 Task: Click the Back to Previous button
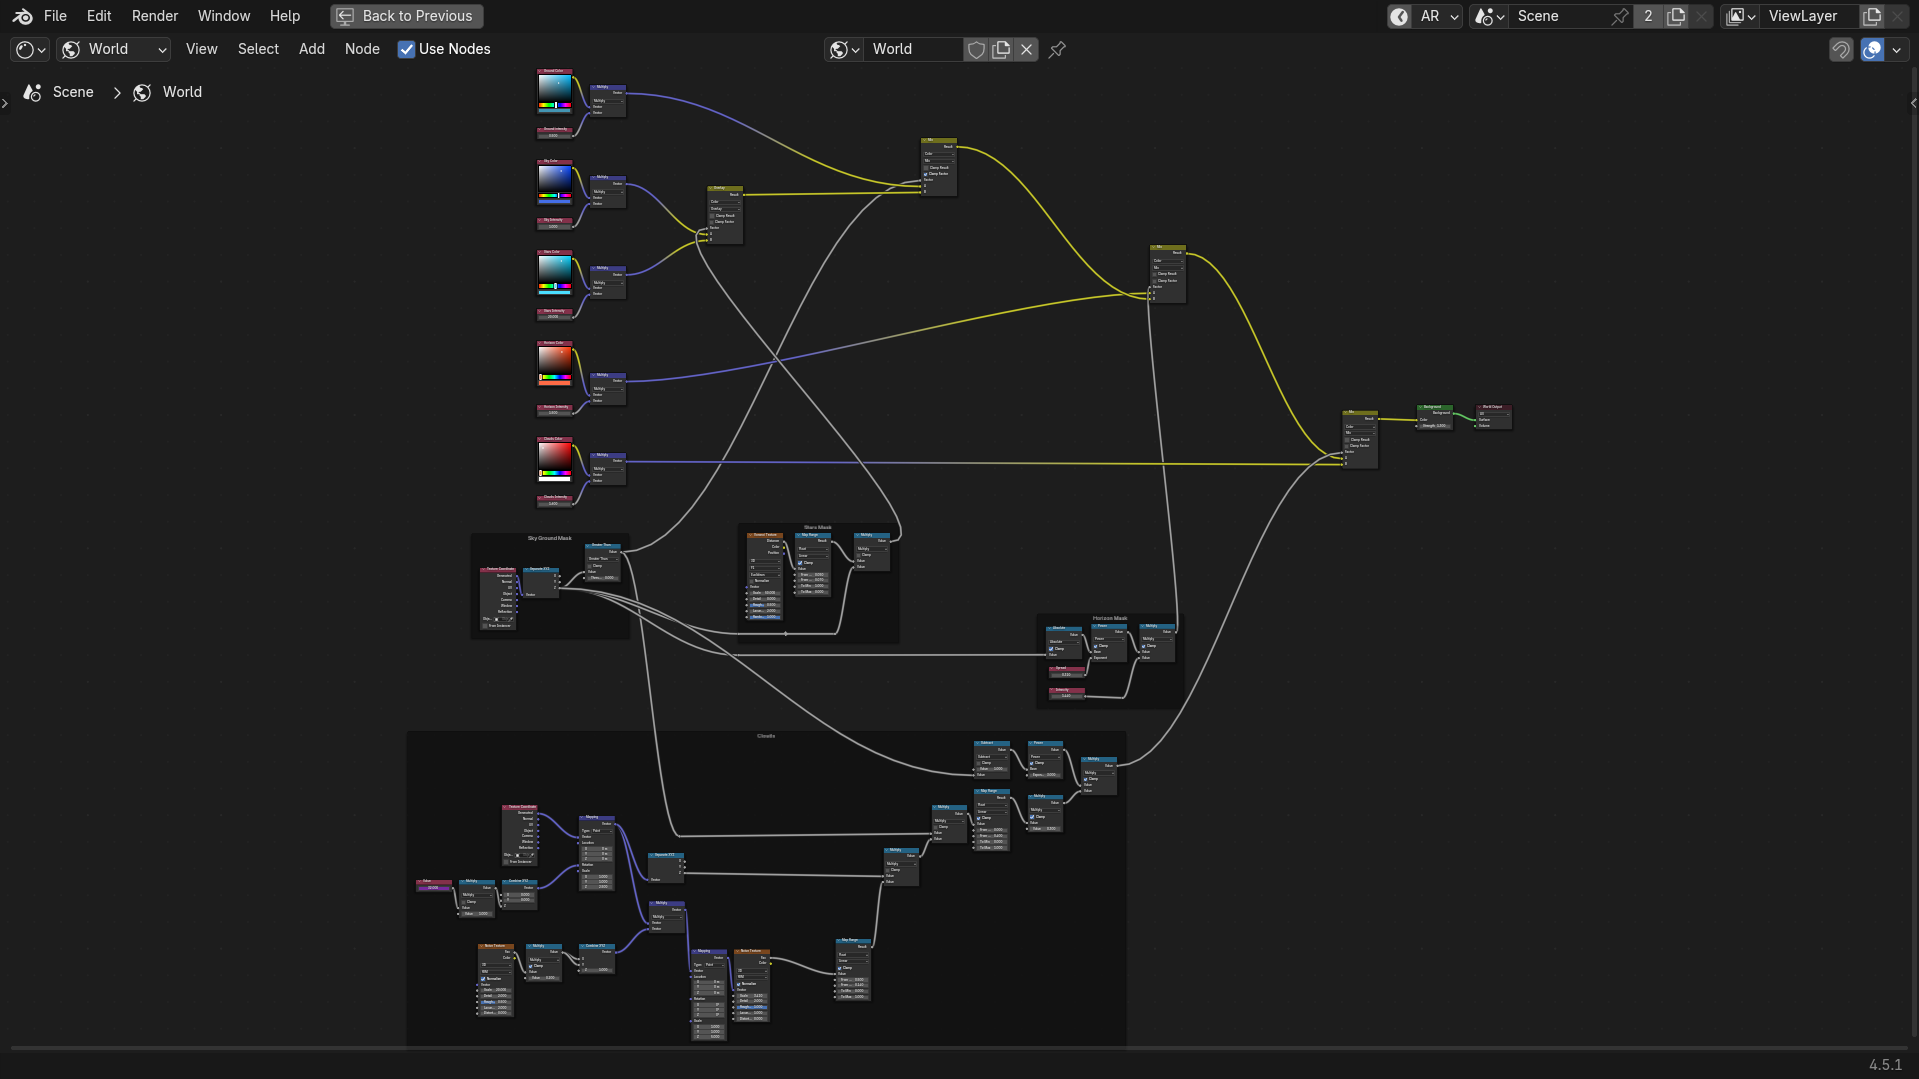pyautogui.click(x=406, y=16)
